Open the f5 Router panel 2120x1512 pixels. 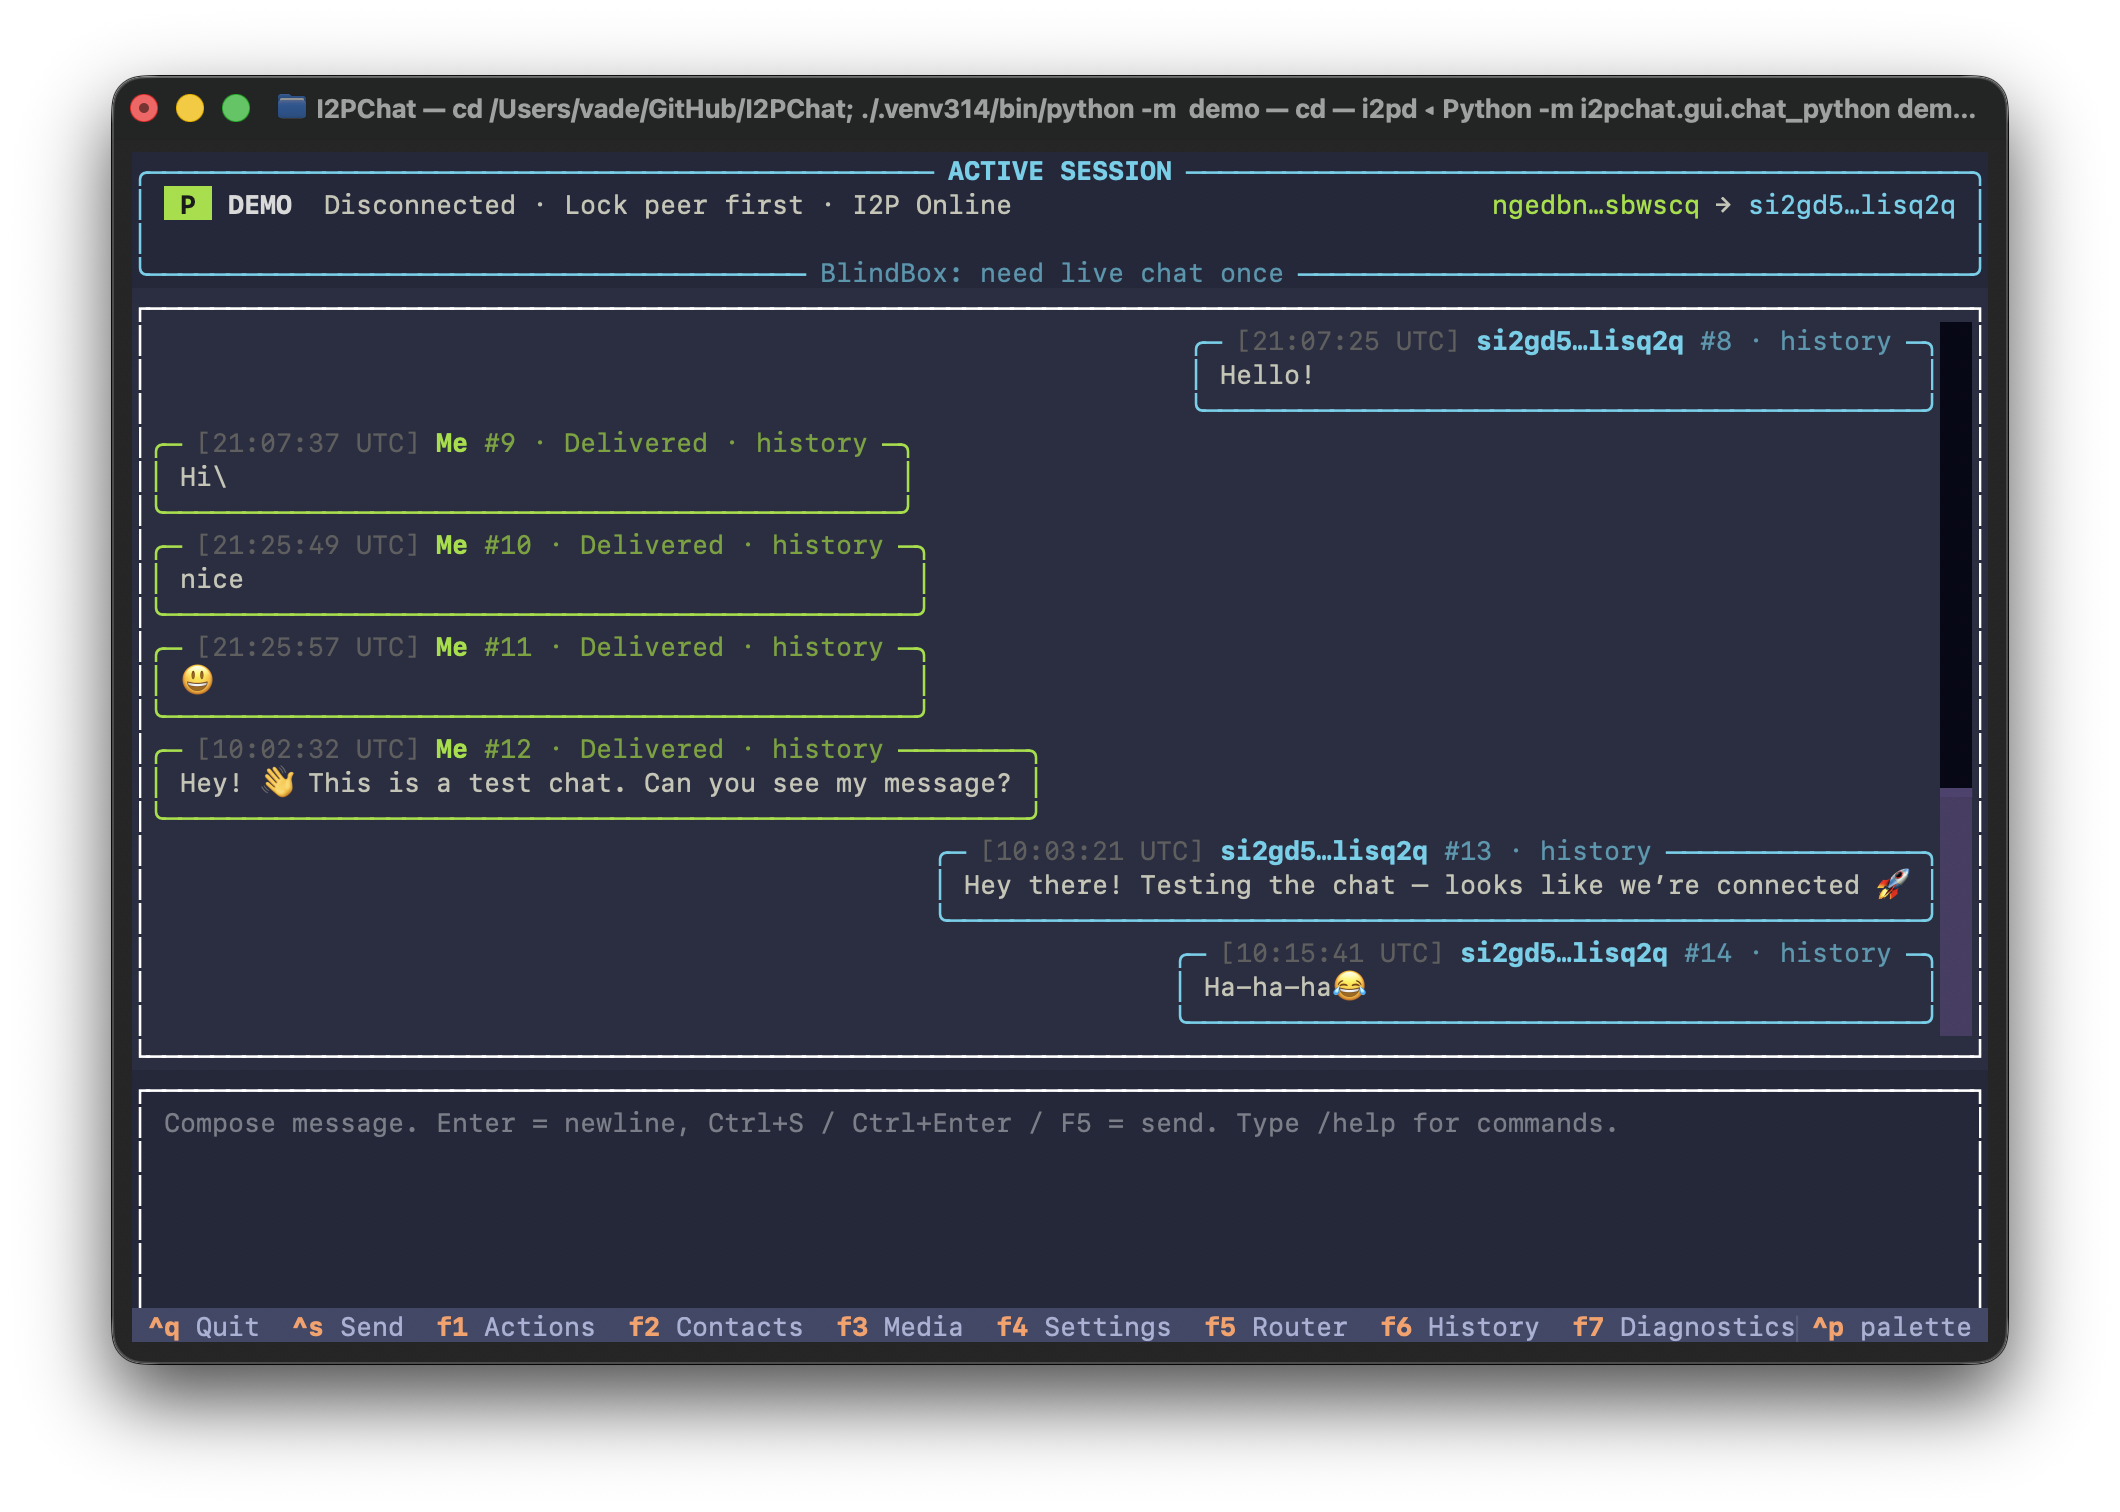[1275, 1327]
